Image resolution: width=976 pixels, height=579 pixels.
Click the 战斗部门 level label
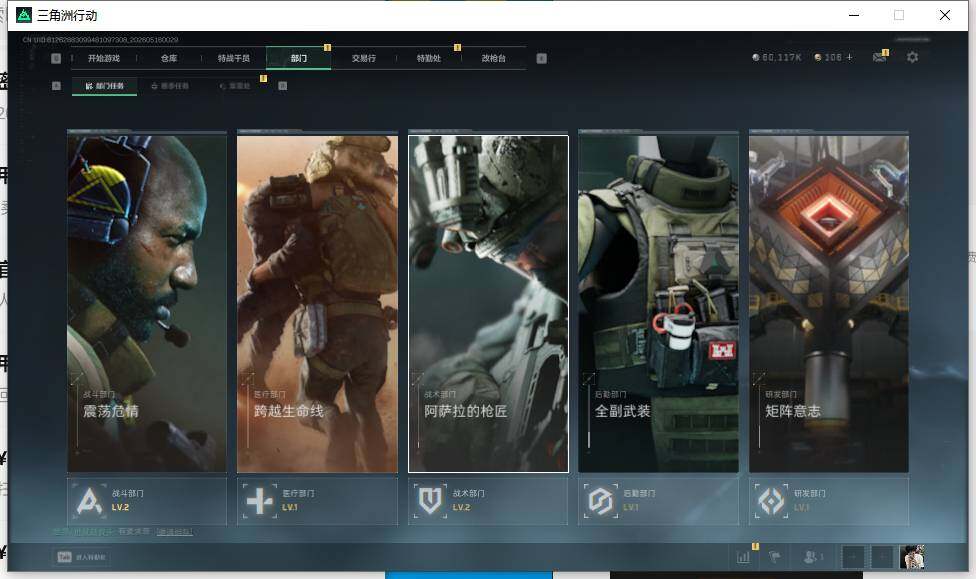coord(120,507)
